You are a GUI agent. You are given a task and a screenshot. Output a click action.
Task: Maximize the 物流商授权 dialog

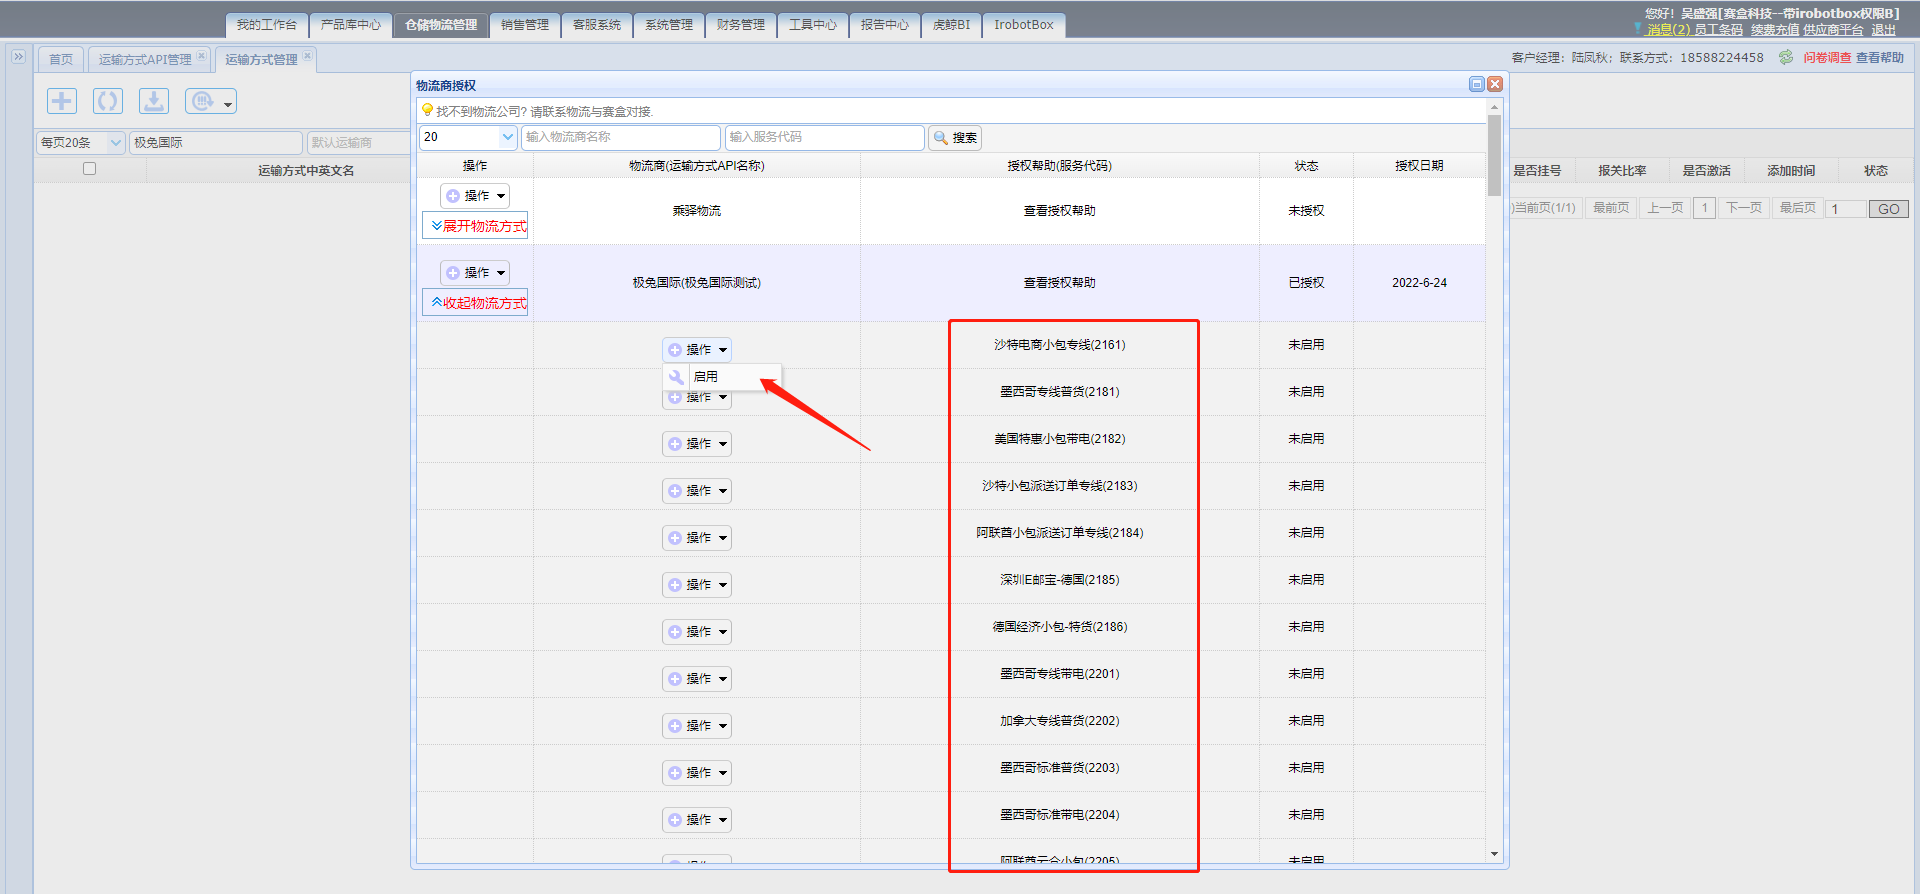pos(1476,84)
